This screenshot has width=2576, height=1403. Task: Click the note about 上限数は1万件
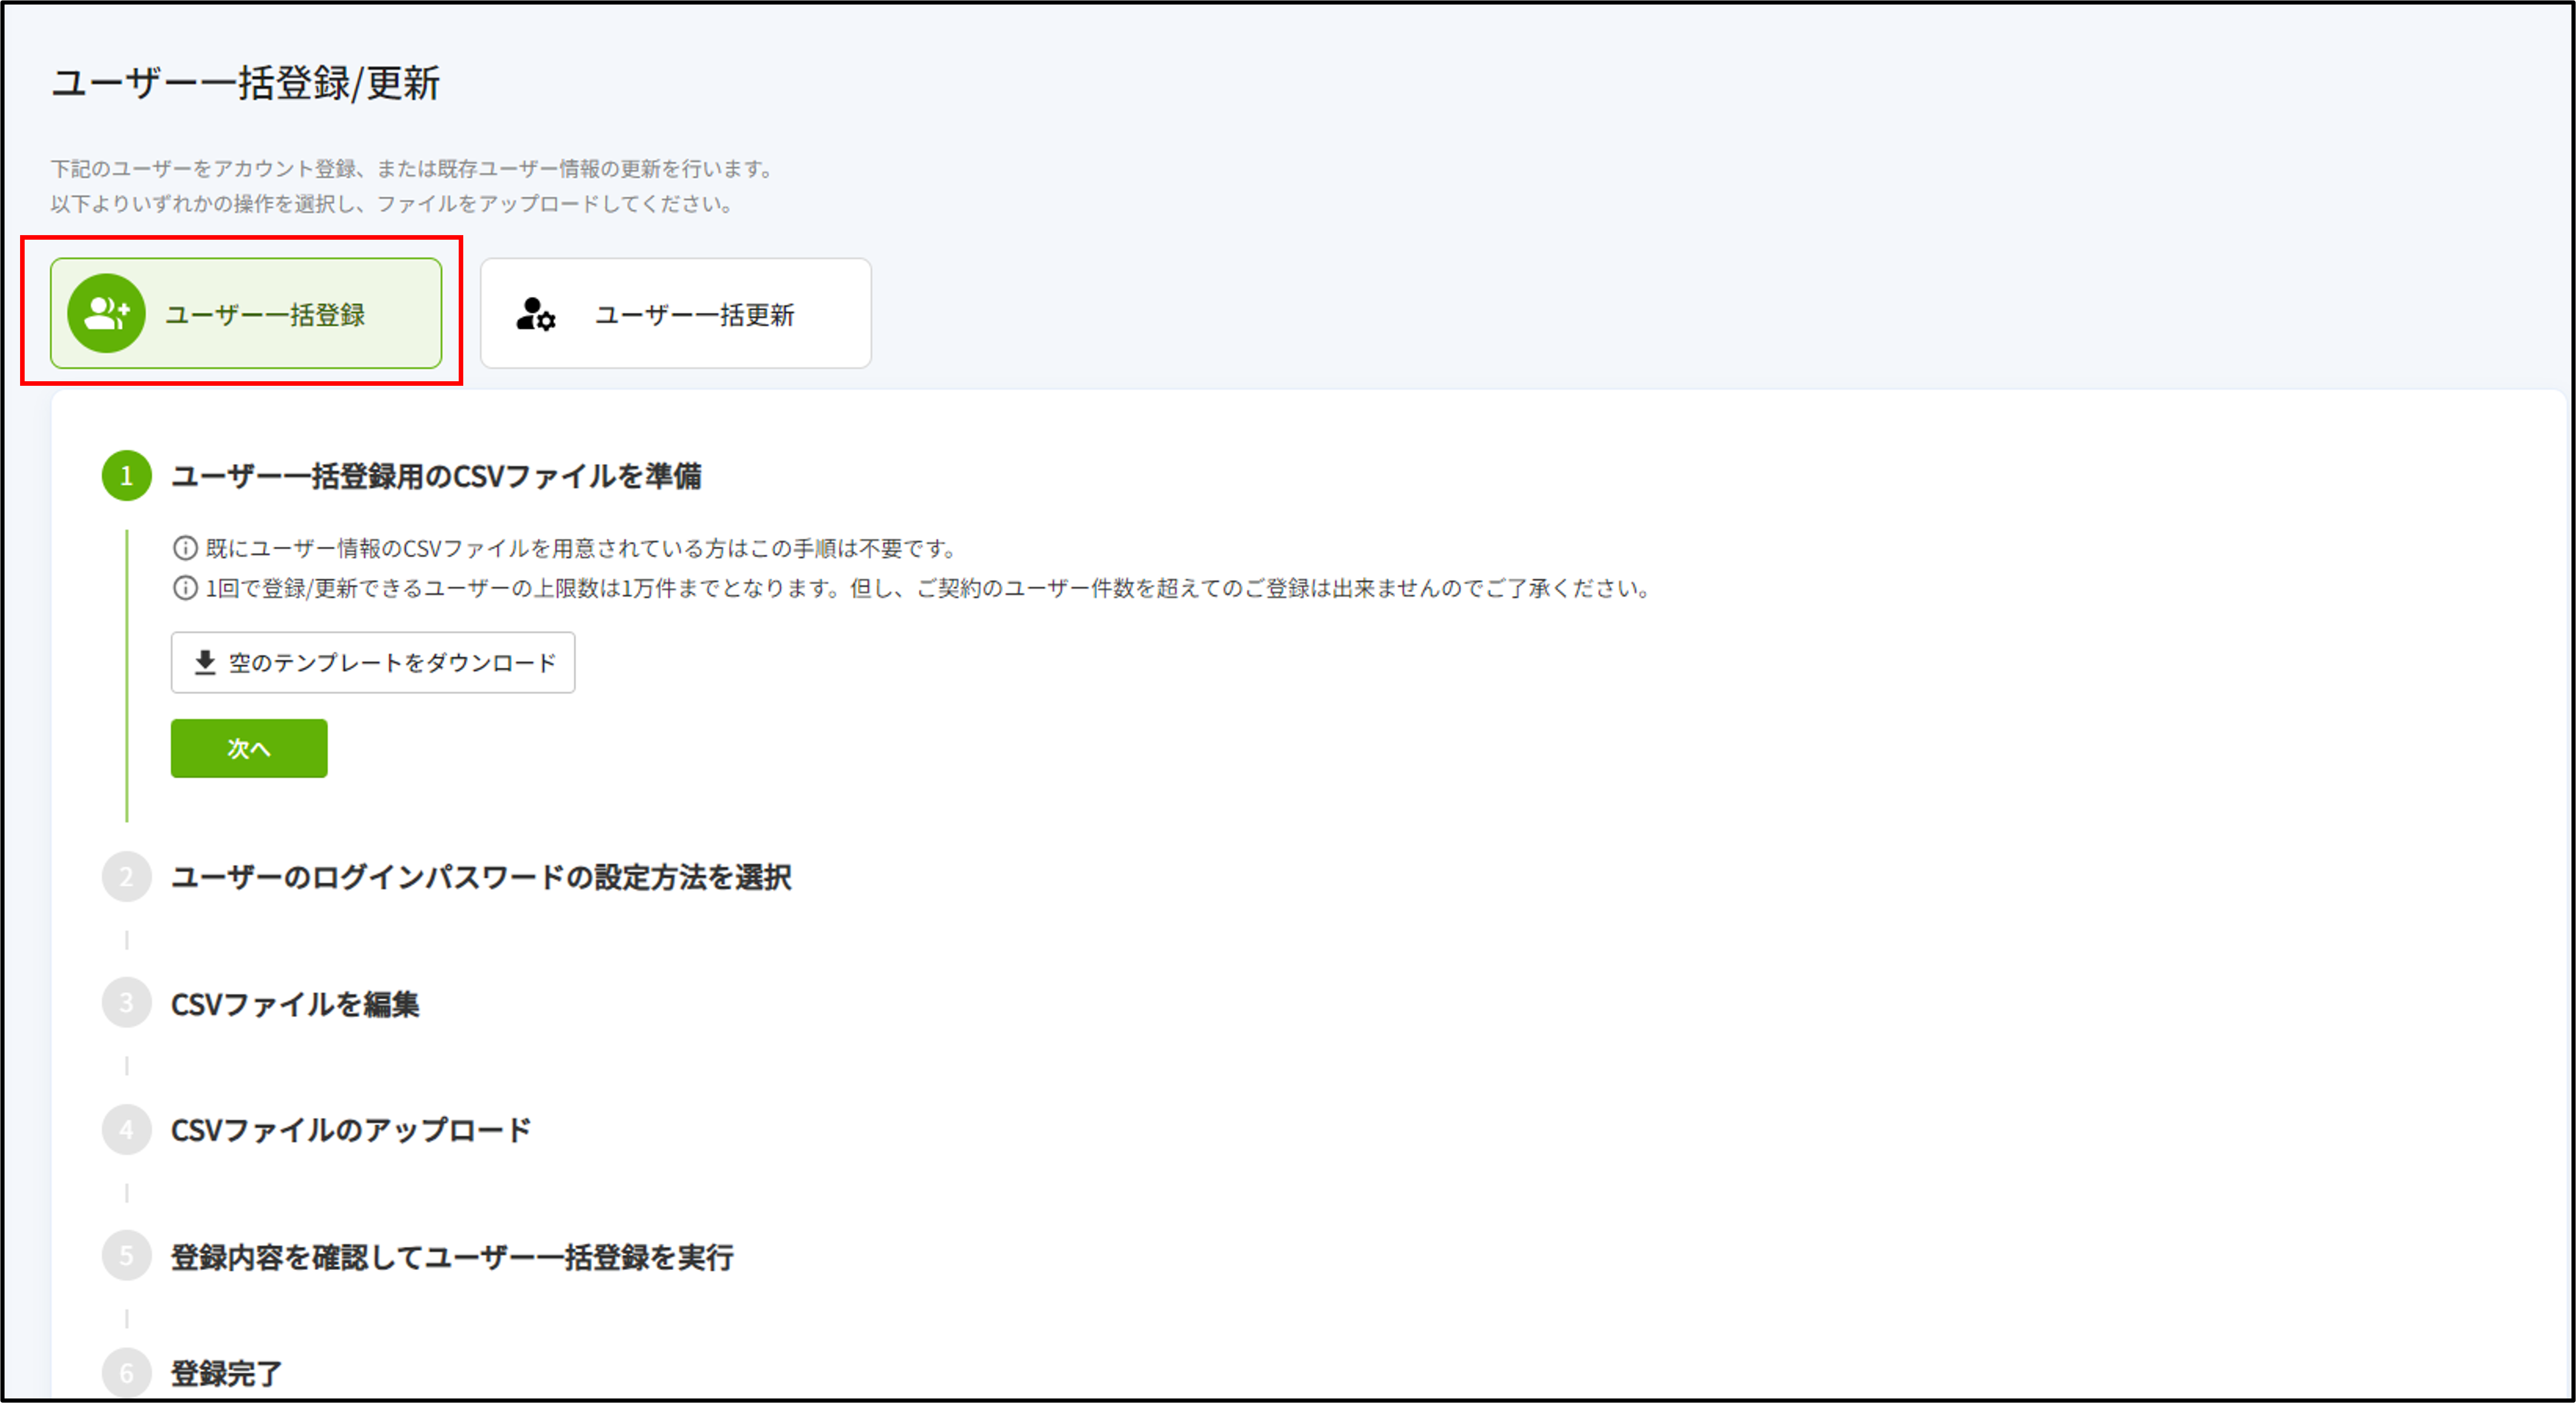click(929, 588)
